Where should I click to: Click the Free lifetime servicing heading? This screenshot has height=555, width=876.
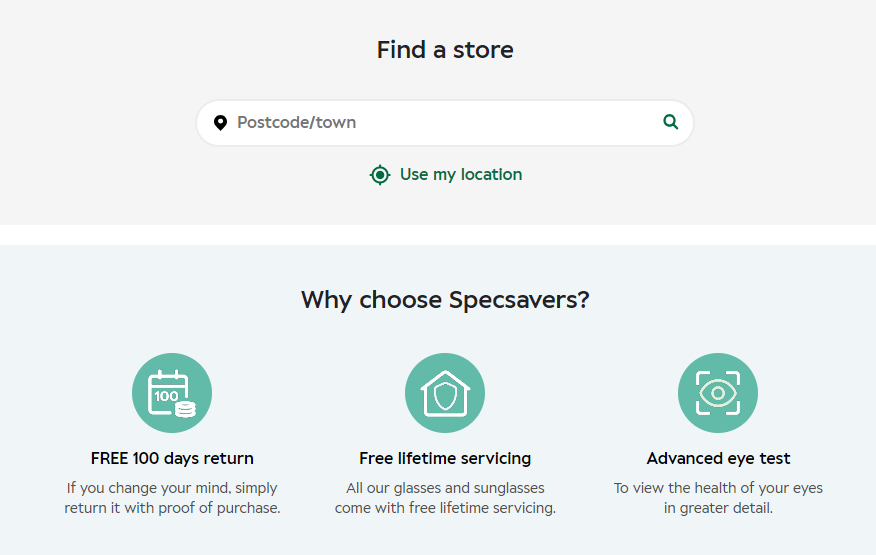click(445, 458)
